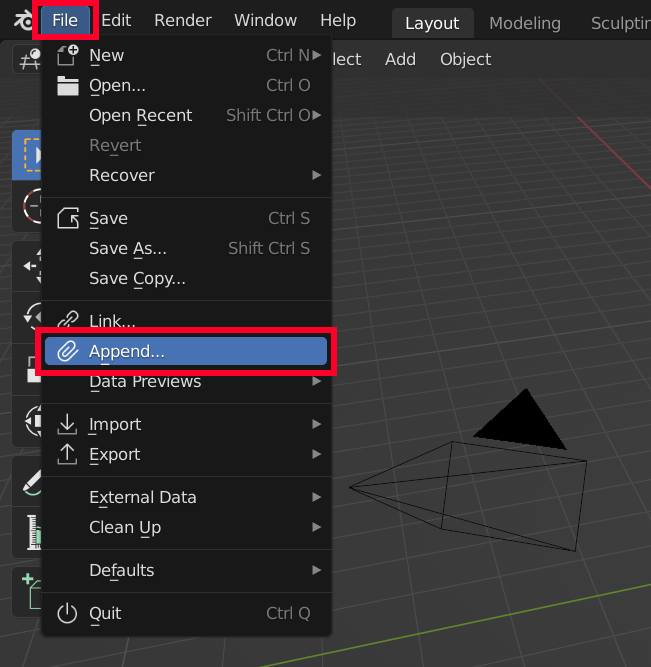Click the chain icon beside Link...

coord(67,321)
